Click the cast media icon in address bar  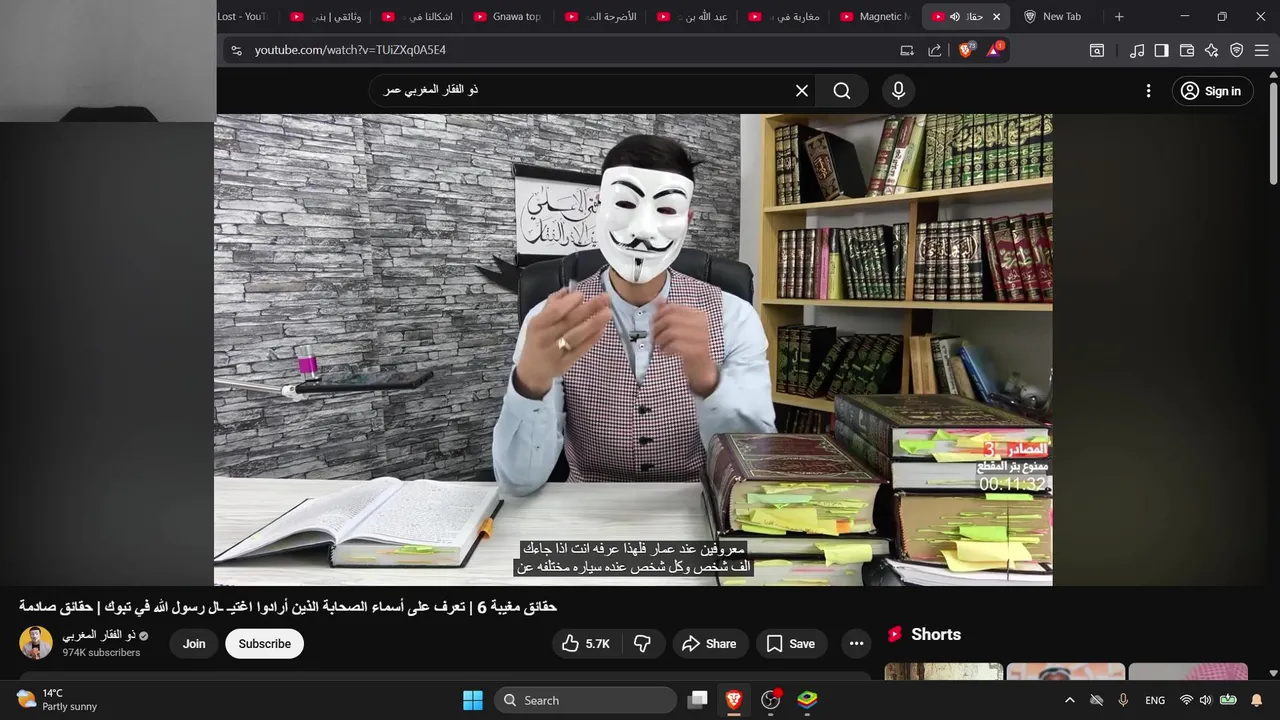[907, 50]
